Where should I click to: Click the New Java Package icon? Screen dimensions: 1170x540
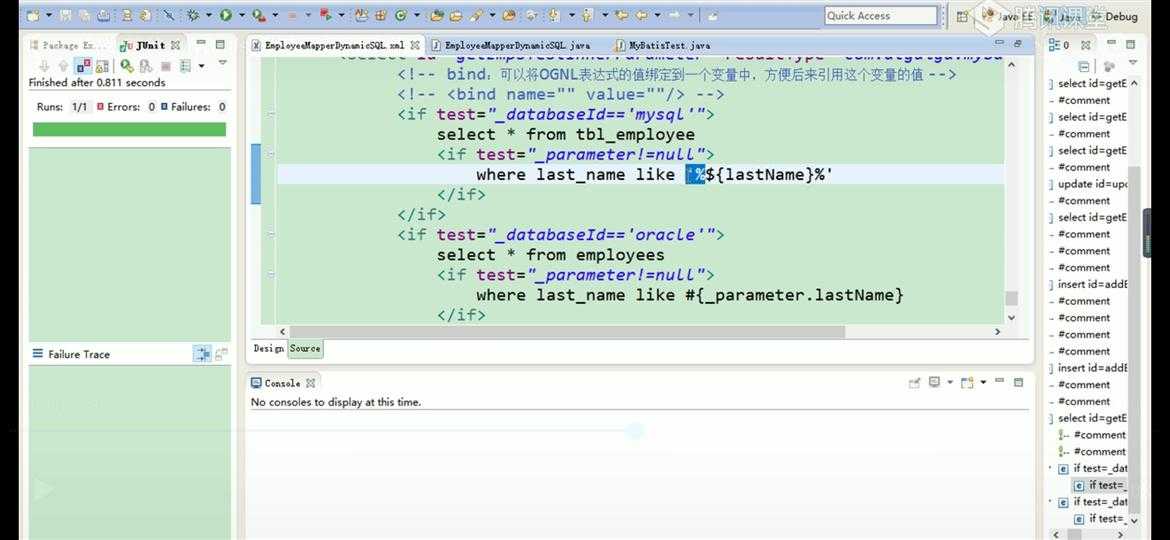point(381,15)
